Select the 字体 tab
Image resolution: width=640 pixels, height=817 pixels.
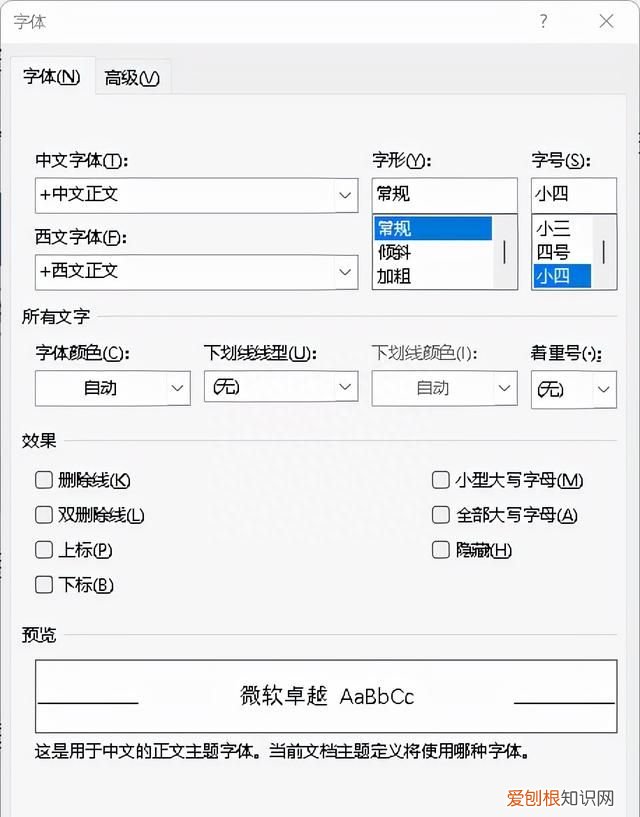pyautogui.click(x=51, y=76)
